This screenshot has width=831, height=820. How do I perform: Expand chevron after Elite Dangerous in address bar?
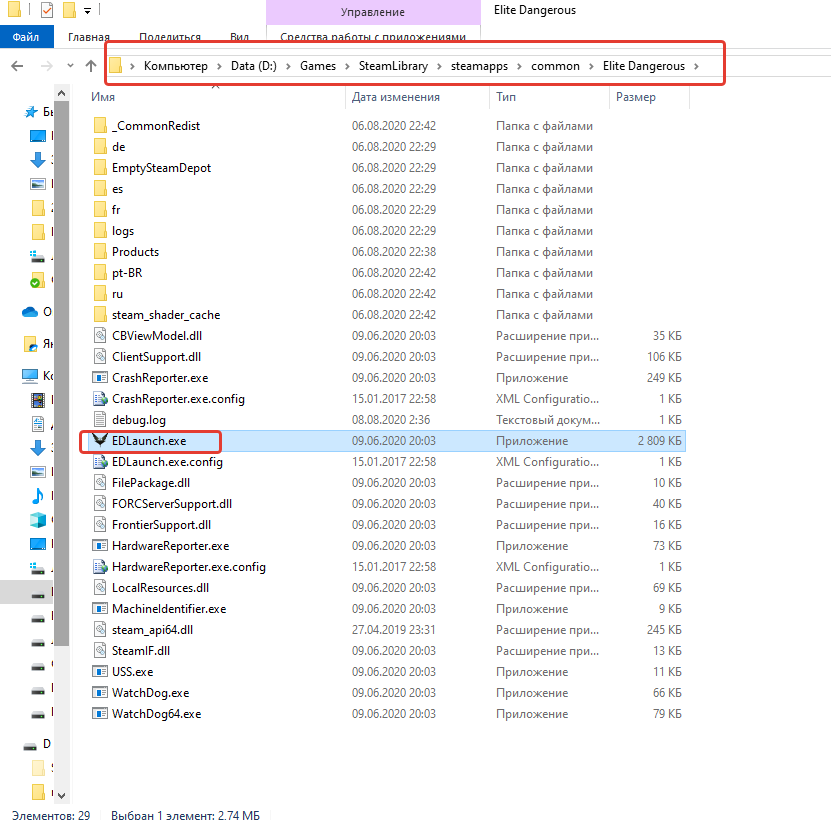696,66
